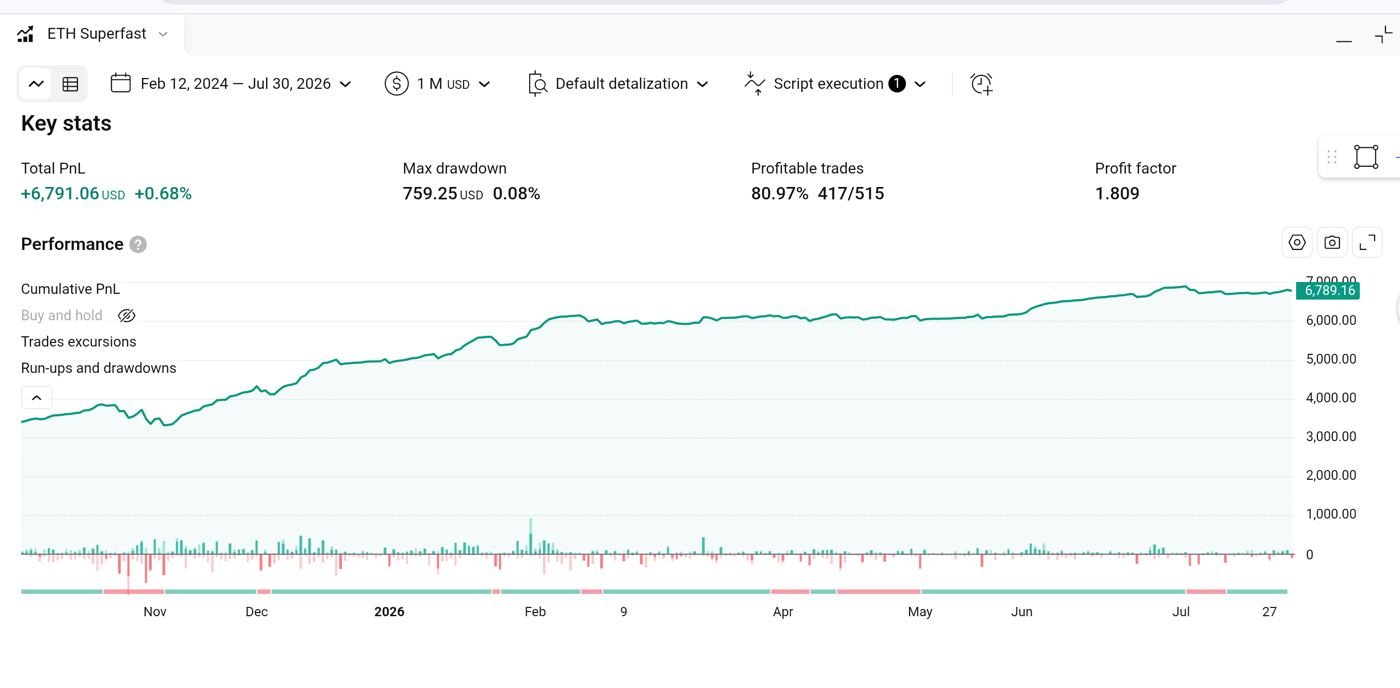This screenshot has width=1400, height=688.
Task: Click the rectangle selection tool in the floating toolbar
Action: click(x=1366, y=157)
